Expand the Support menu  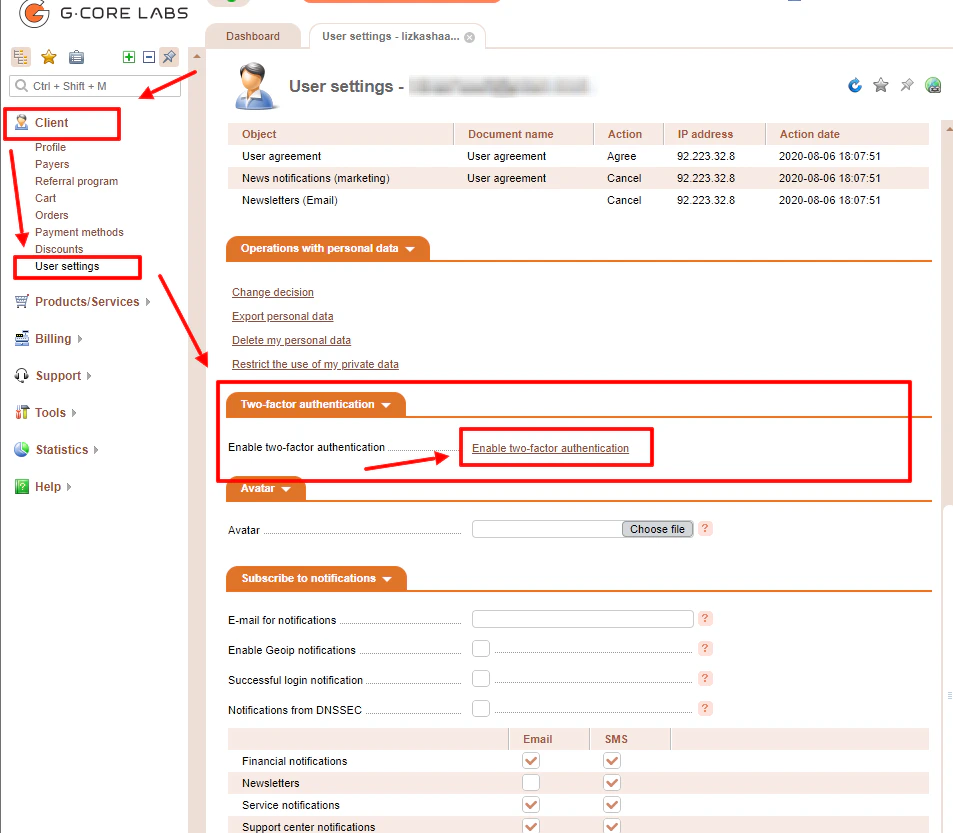tap(89, 376)
